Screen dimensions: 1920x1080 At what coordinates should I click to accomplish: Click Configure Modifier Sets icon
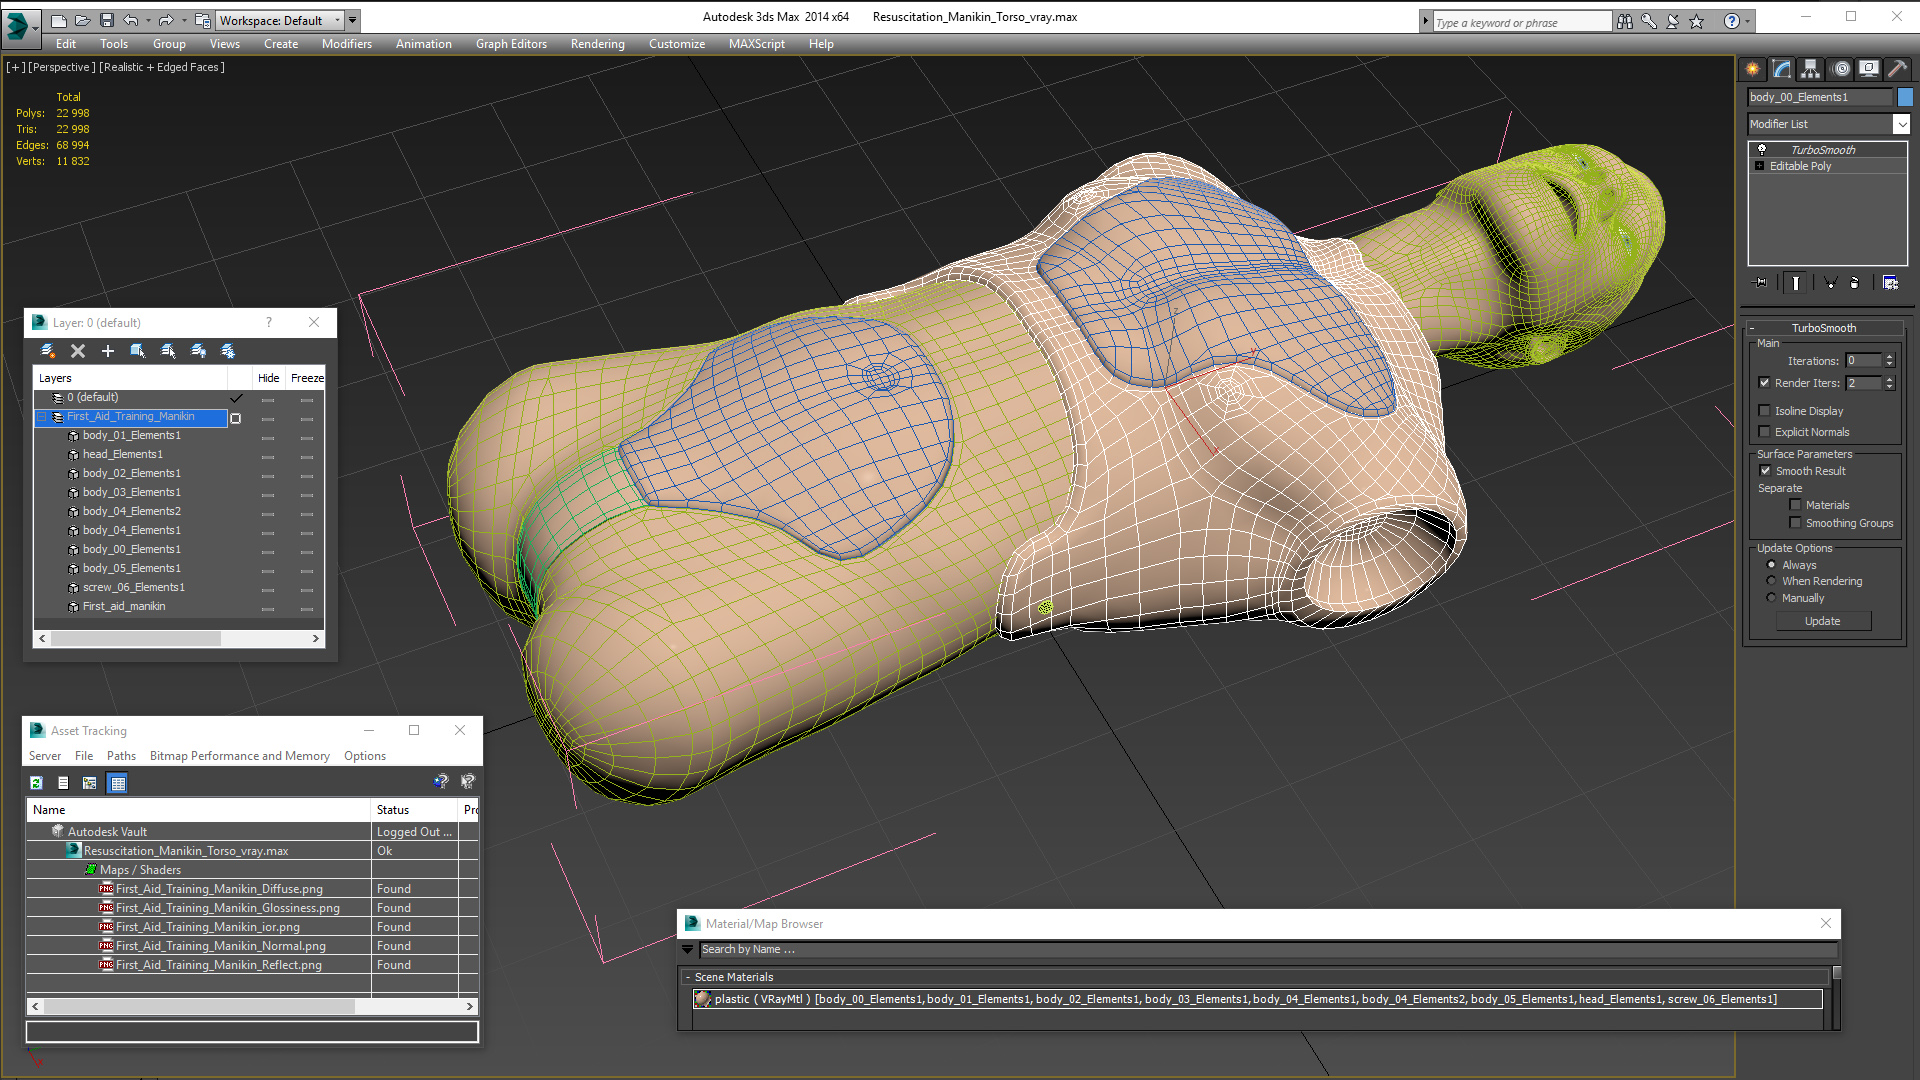point(1890,283)
